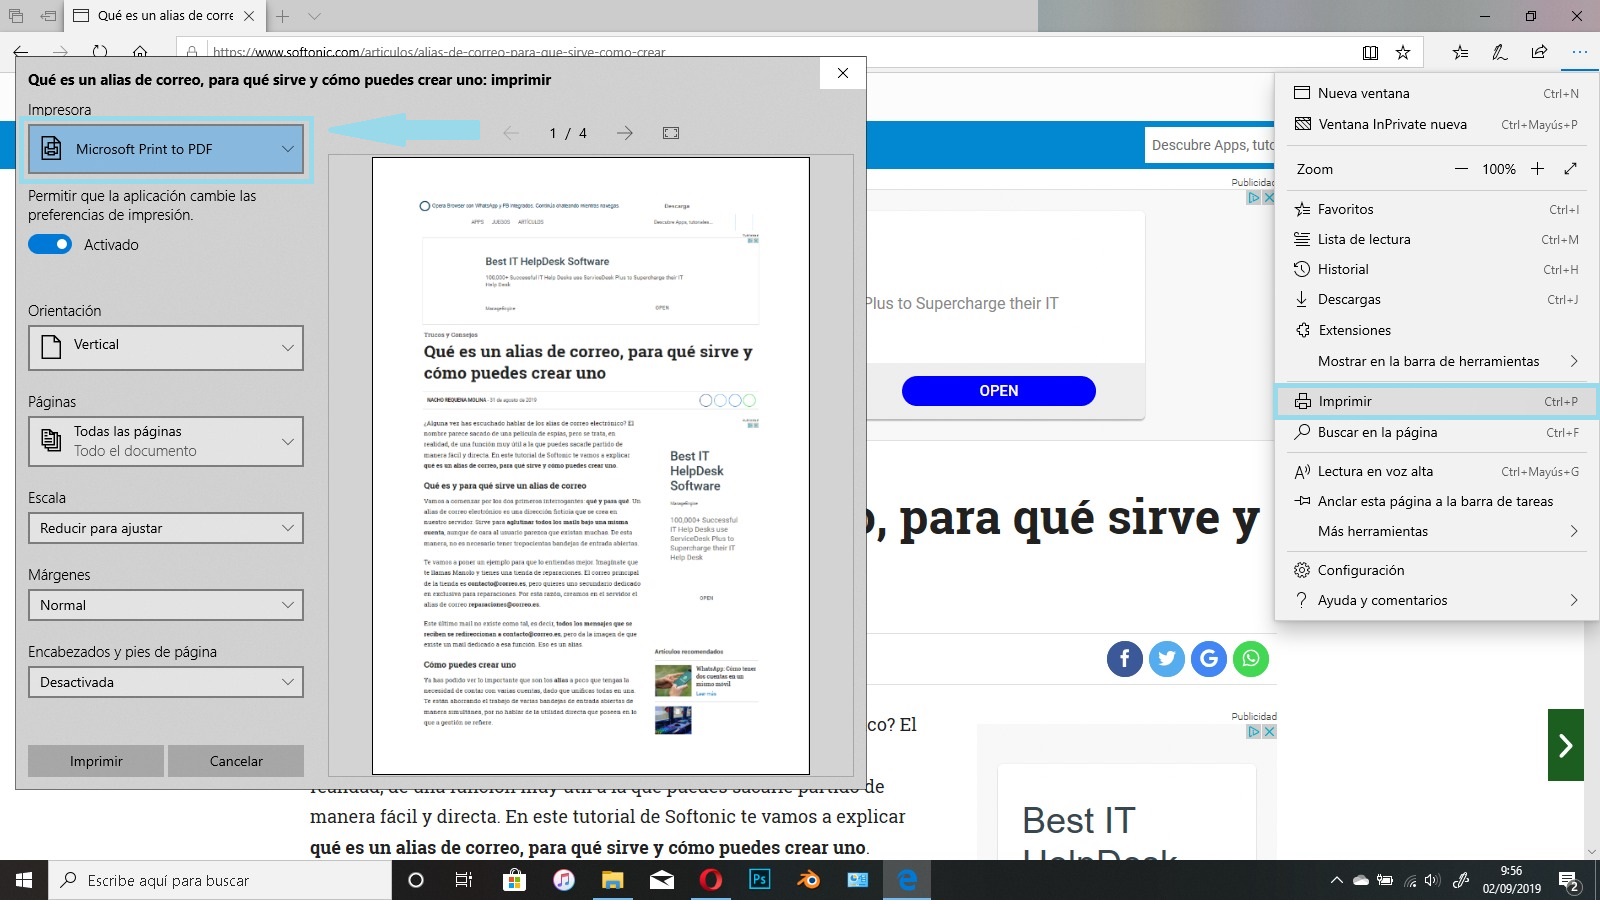Click the WhatsApp share icon

[1251, 658]
